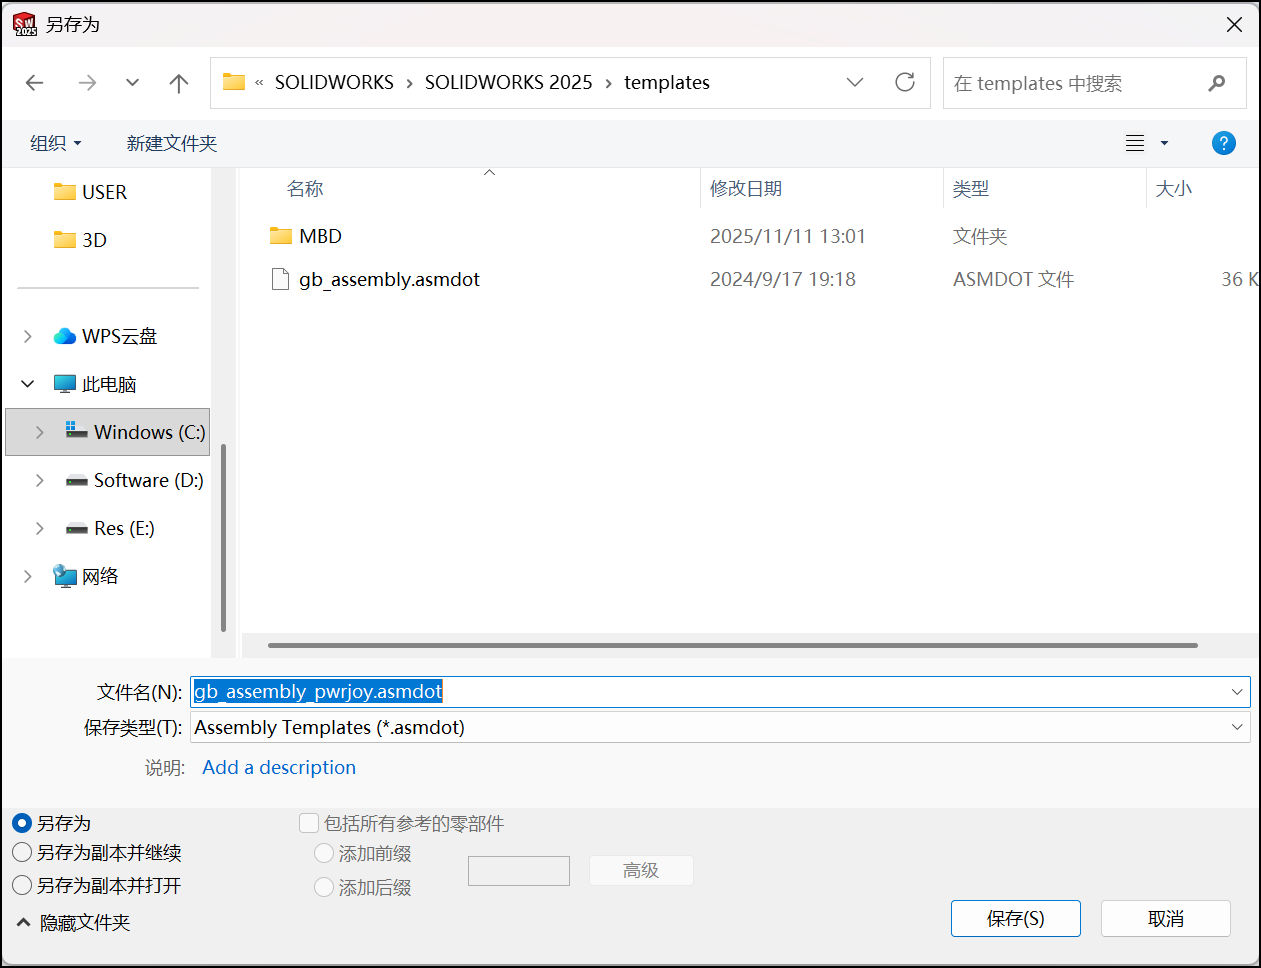The width and height of the screenshot is (1261, 968).
Task: Click the ASMDOT 文件 type cell
Action: (1013, 280)
